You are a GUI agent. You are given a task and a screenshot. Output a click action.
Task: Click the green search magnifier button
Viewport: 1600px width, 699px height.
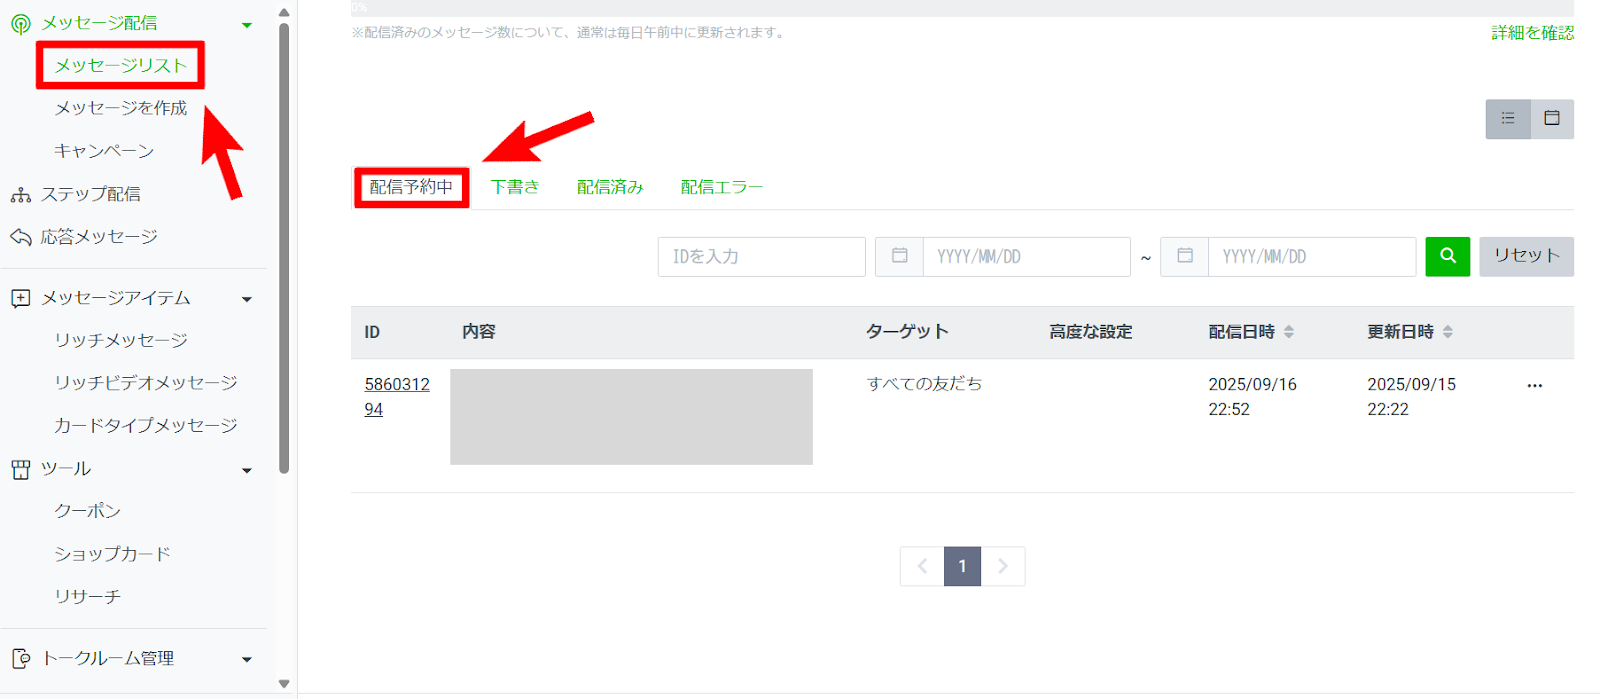1447,256
